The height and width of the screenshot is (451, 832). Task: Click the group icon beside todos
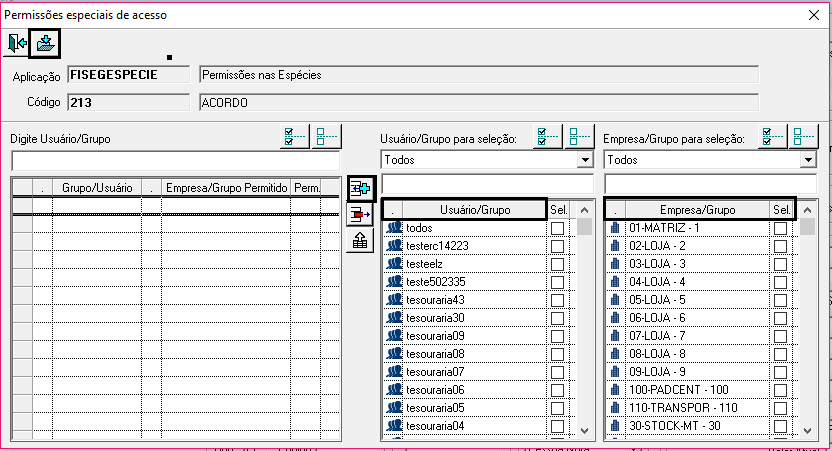[394, 228]
